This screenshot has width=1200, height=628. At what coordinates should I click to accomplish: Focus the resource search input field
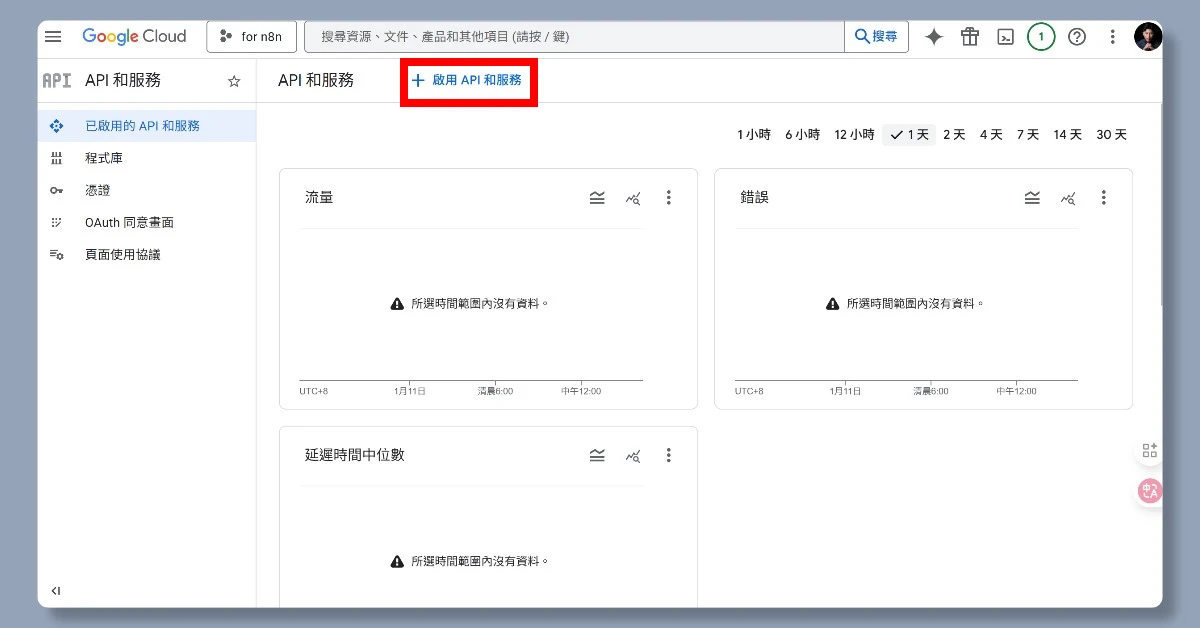(574, 37)
